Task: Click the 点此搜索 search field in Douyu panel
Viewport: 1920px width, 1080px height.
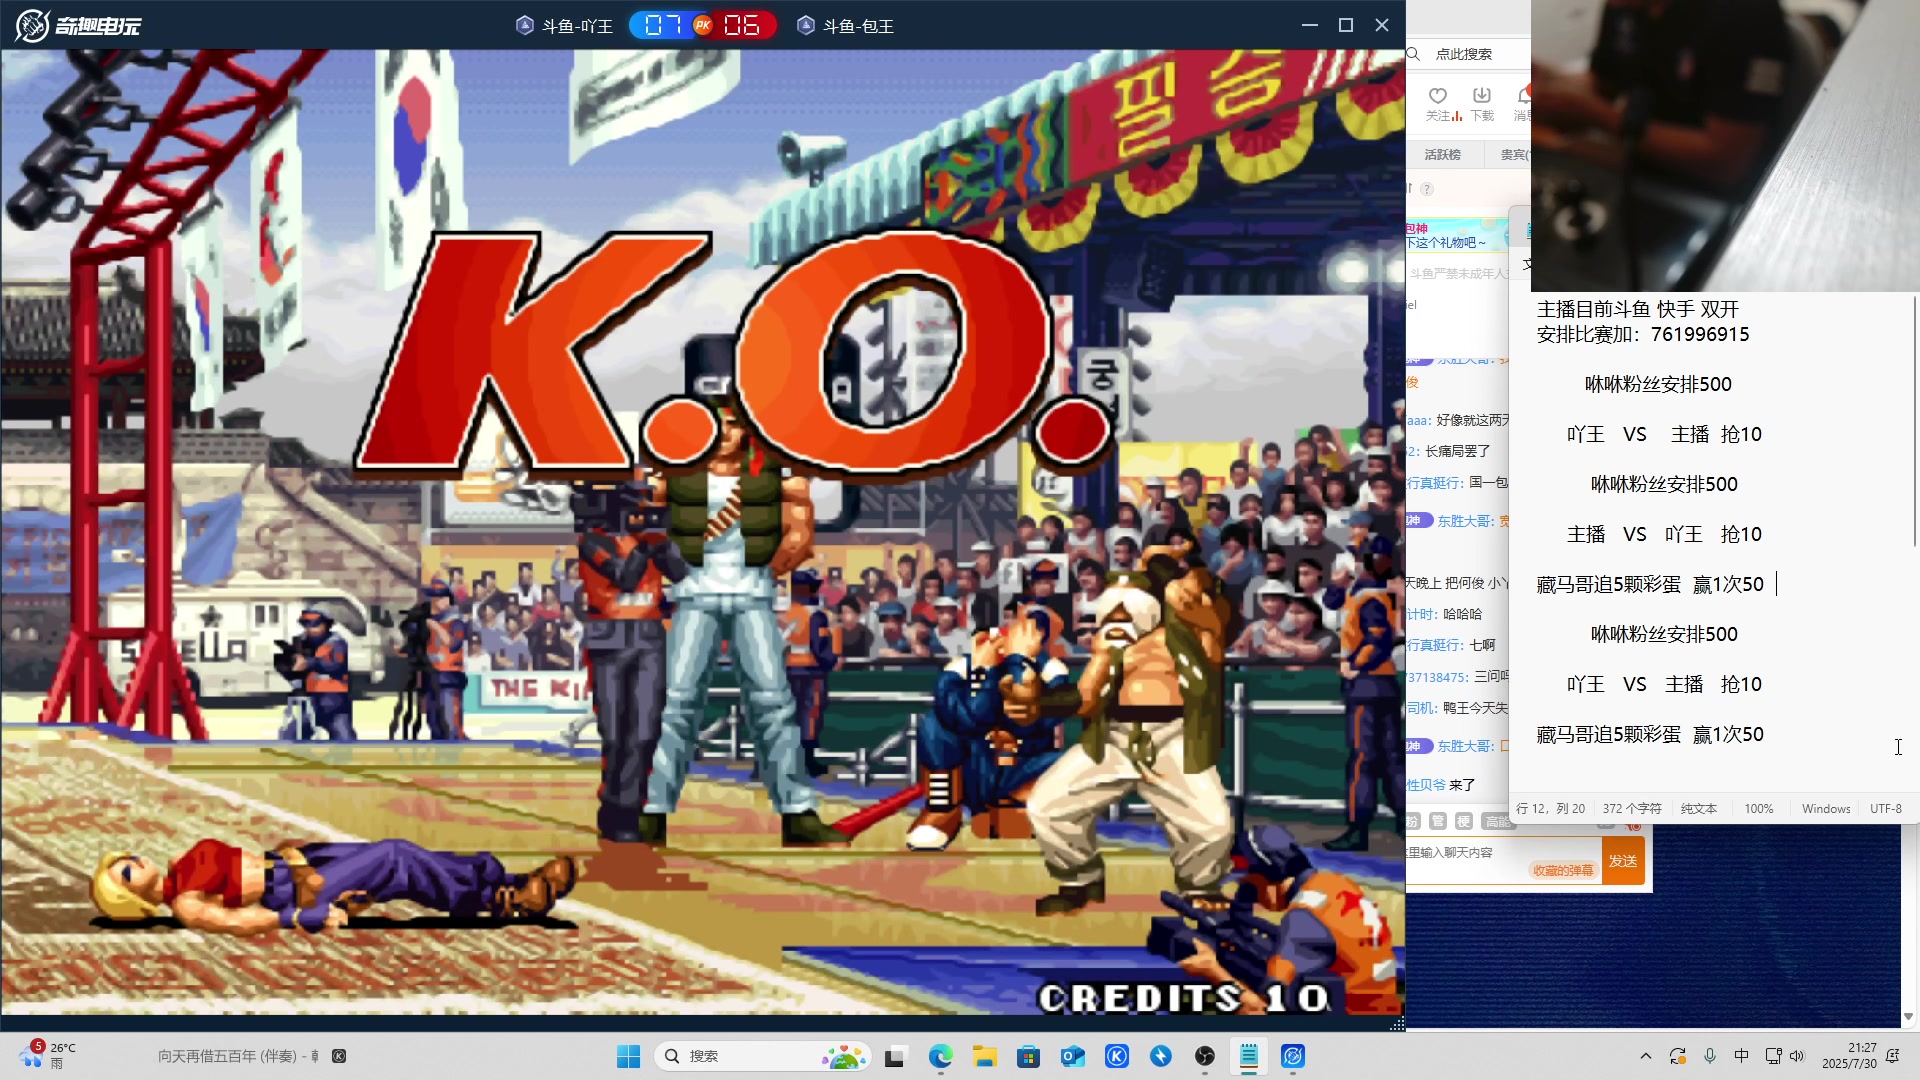Action: click(x=1468, y=54)
